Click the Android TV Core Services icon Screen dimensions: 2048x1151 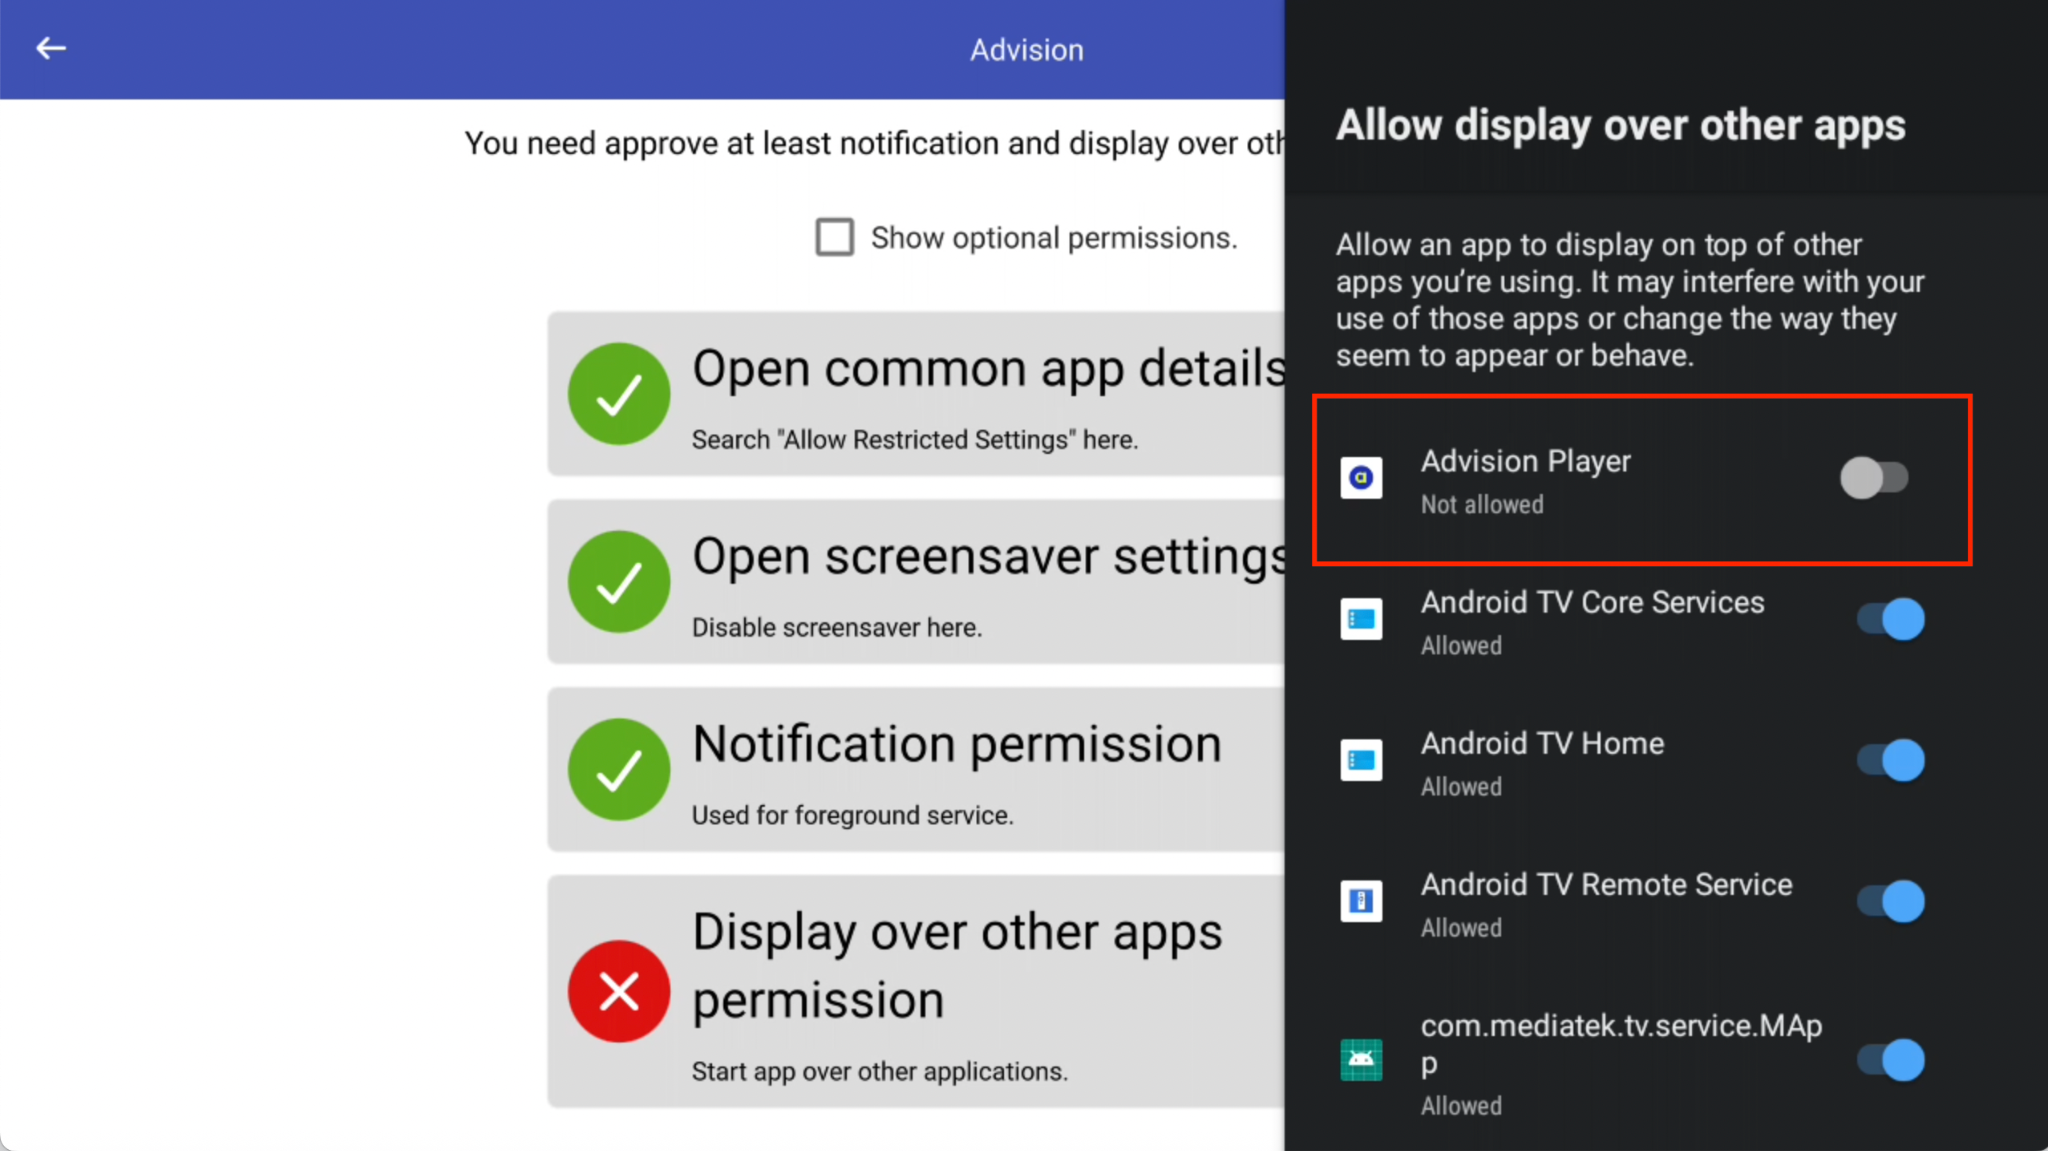coord(1361,619)
